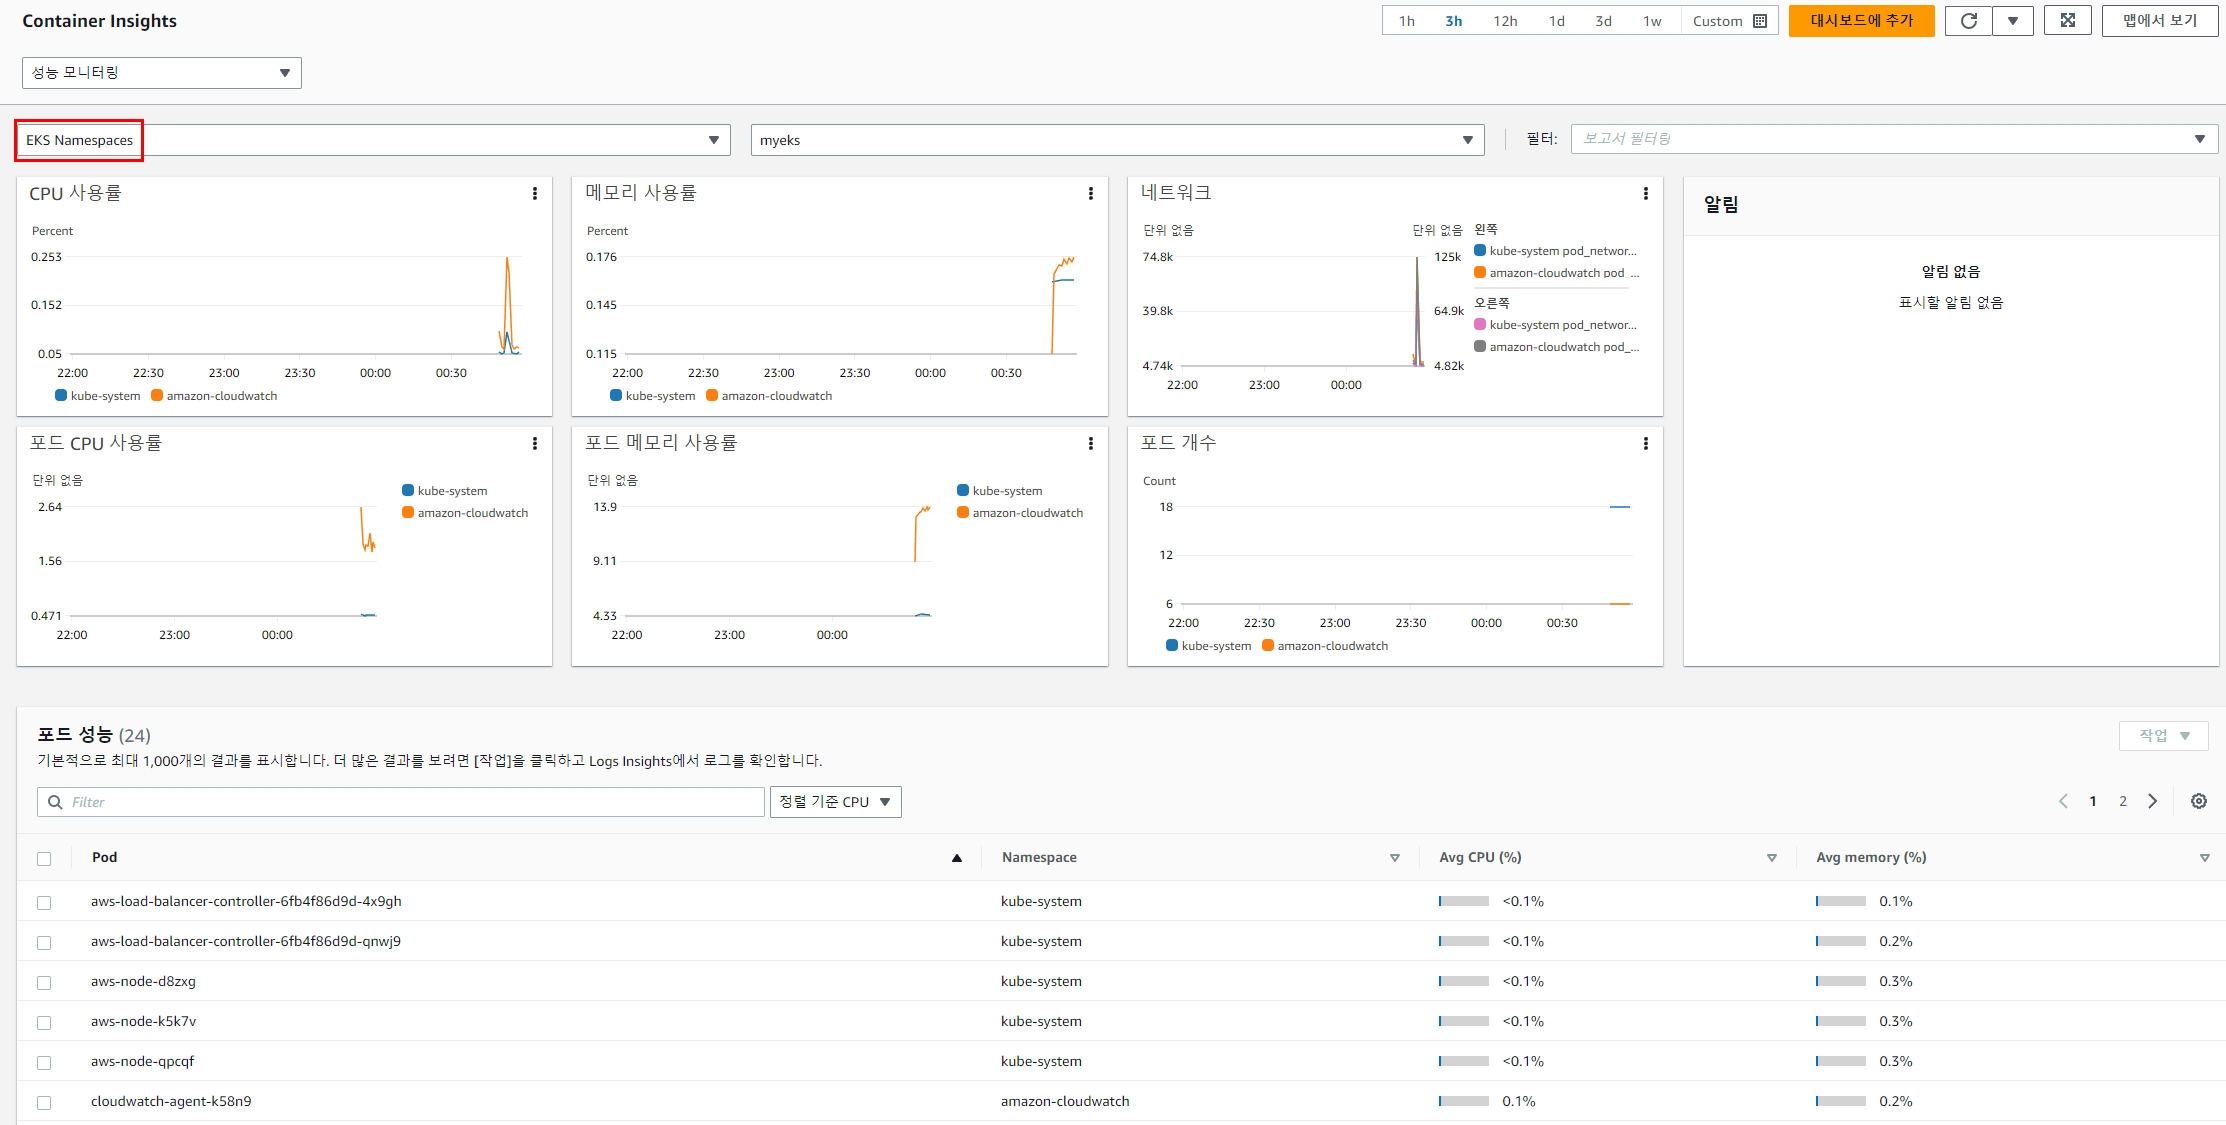Select the 12h time range
This screenshot has width=2226, height=1125.
tap(1505, 21)
